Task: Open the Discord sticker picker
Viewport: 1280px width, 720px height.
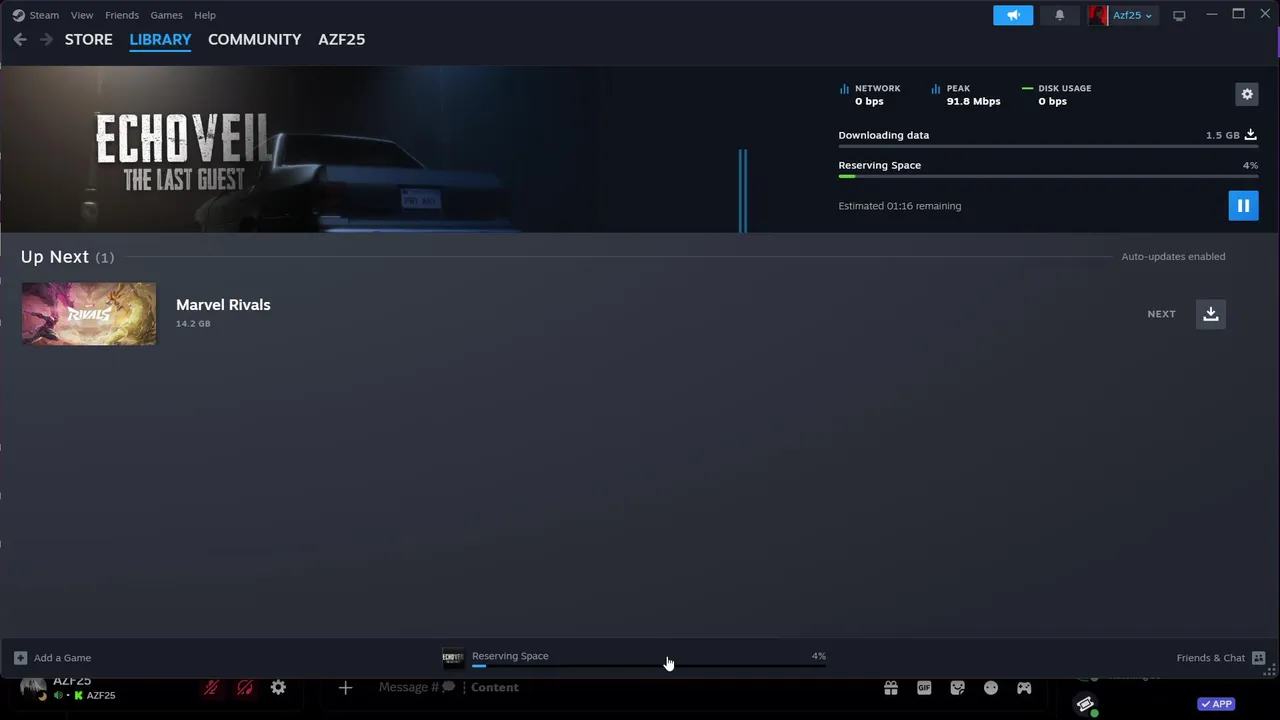Action: coord(958,688)
